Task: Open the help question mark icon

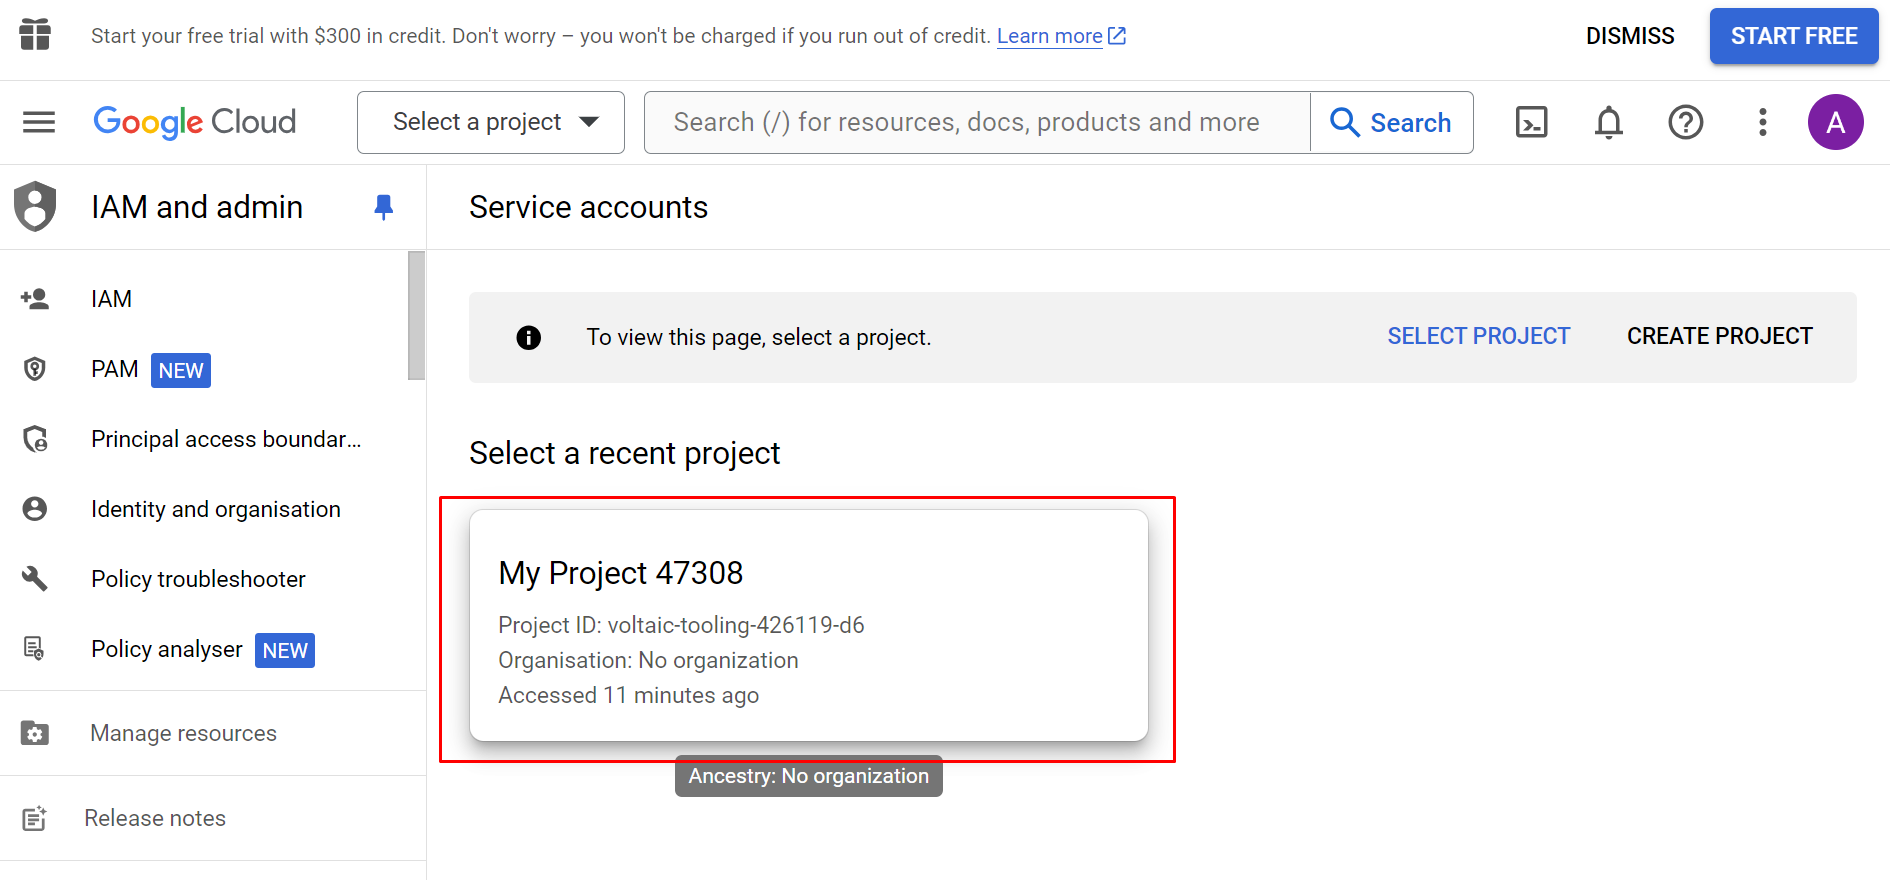Action: [1685, 122]
